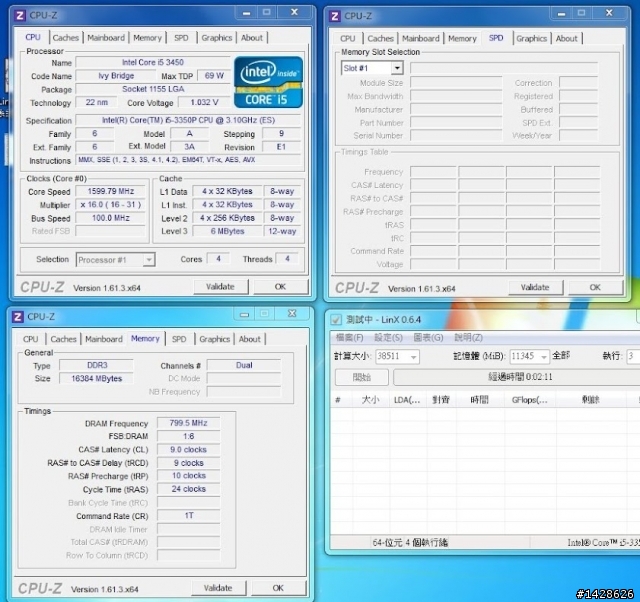
Task: Click the LinX window title icon
Action: 336,320
